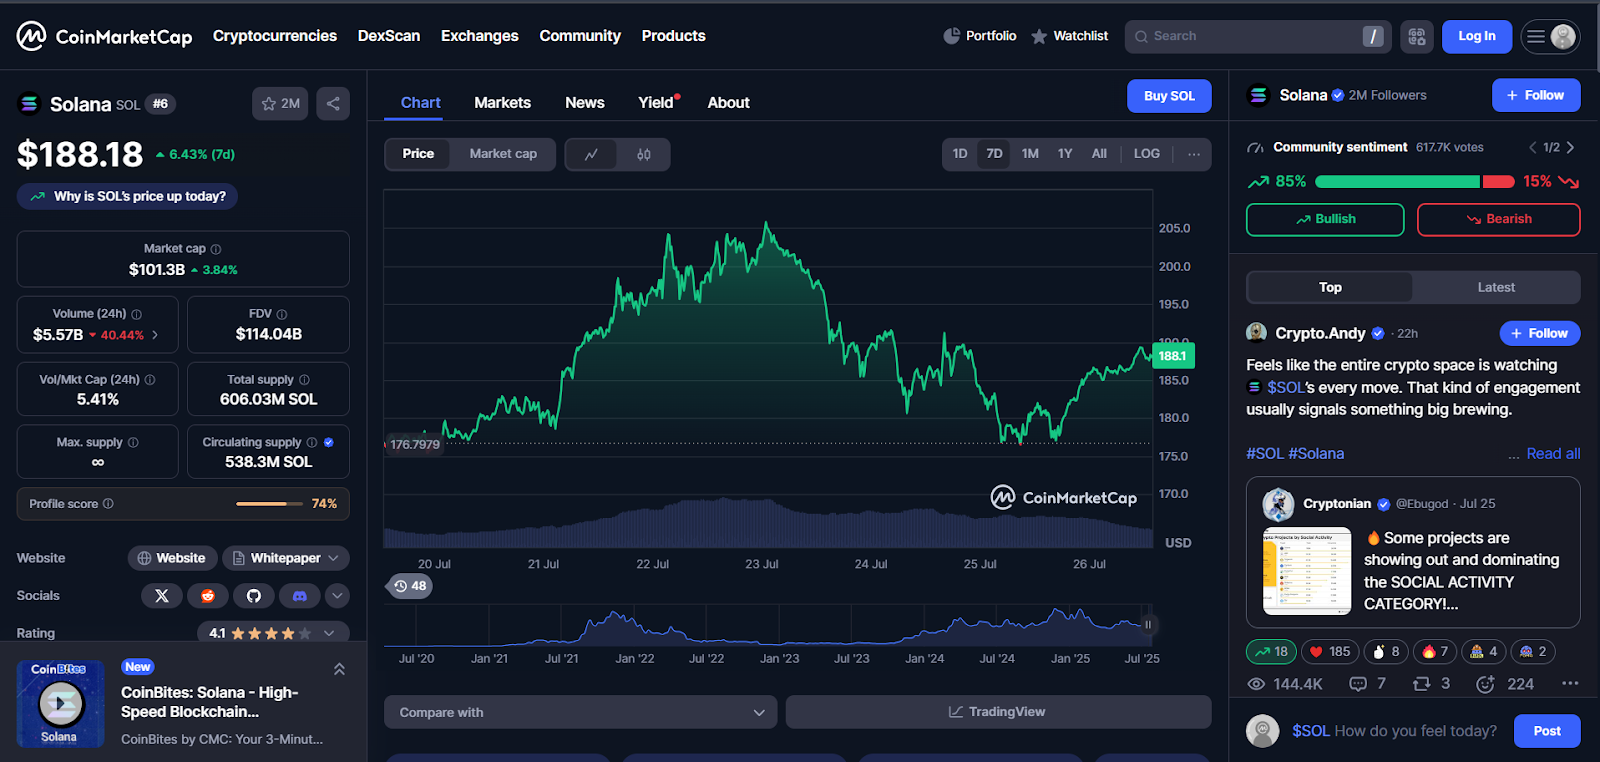The width and height of the screenshot is (1600, 762).
Task: Add Solana to watchlist via 2M star
Action: tap(280, 103)
